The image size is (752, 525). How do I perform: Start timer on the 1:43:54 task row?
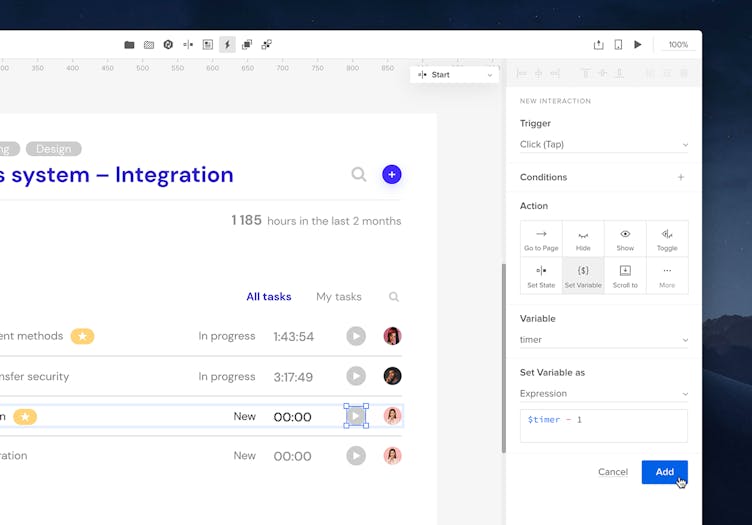(356, 336)
